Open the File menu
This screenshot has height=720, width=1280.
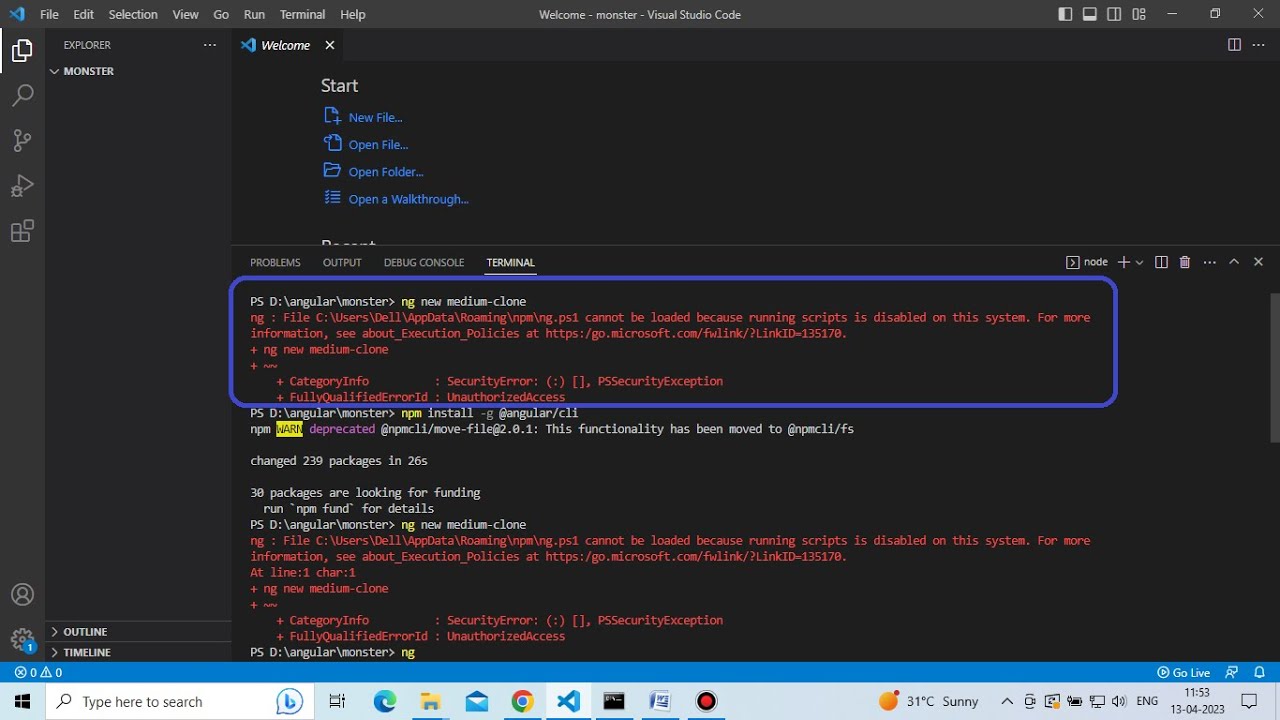(x=49, y=14)
